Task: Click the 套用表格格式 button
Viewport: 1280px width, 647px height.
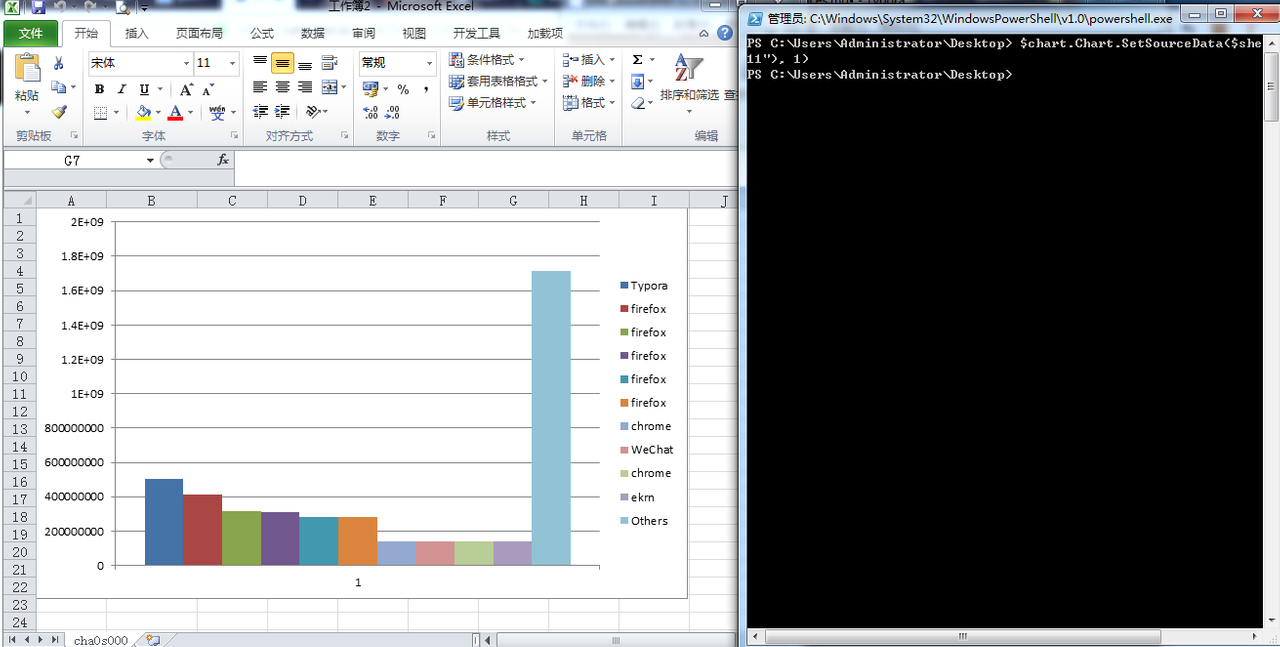Action: tap(499, 81)
